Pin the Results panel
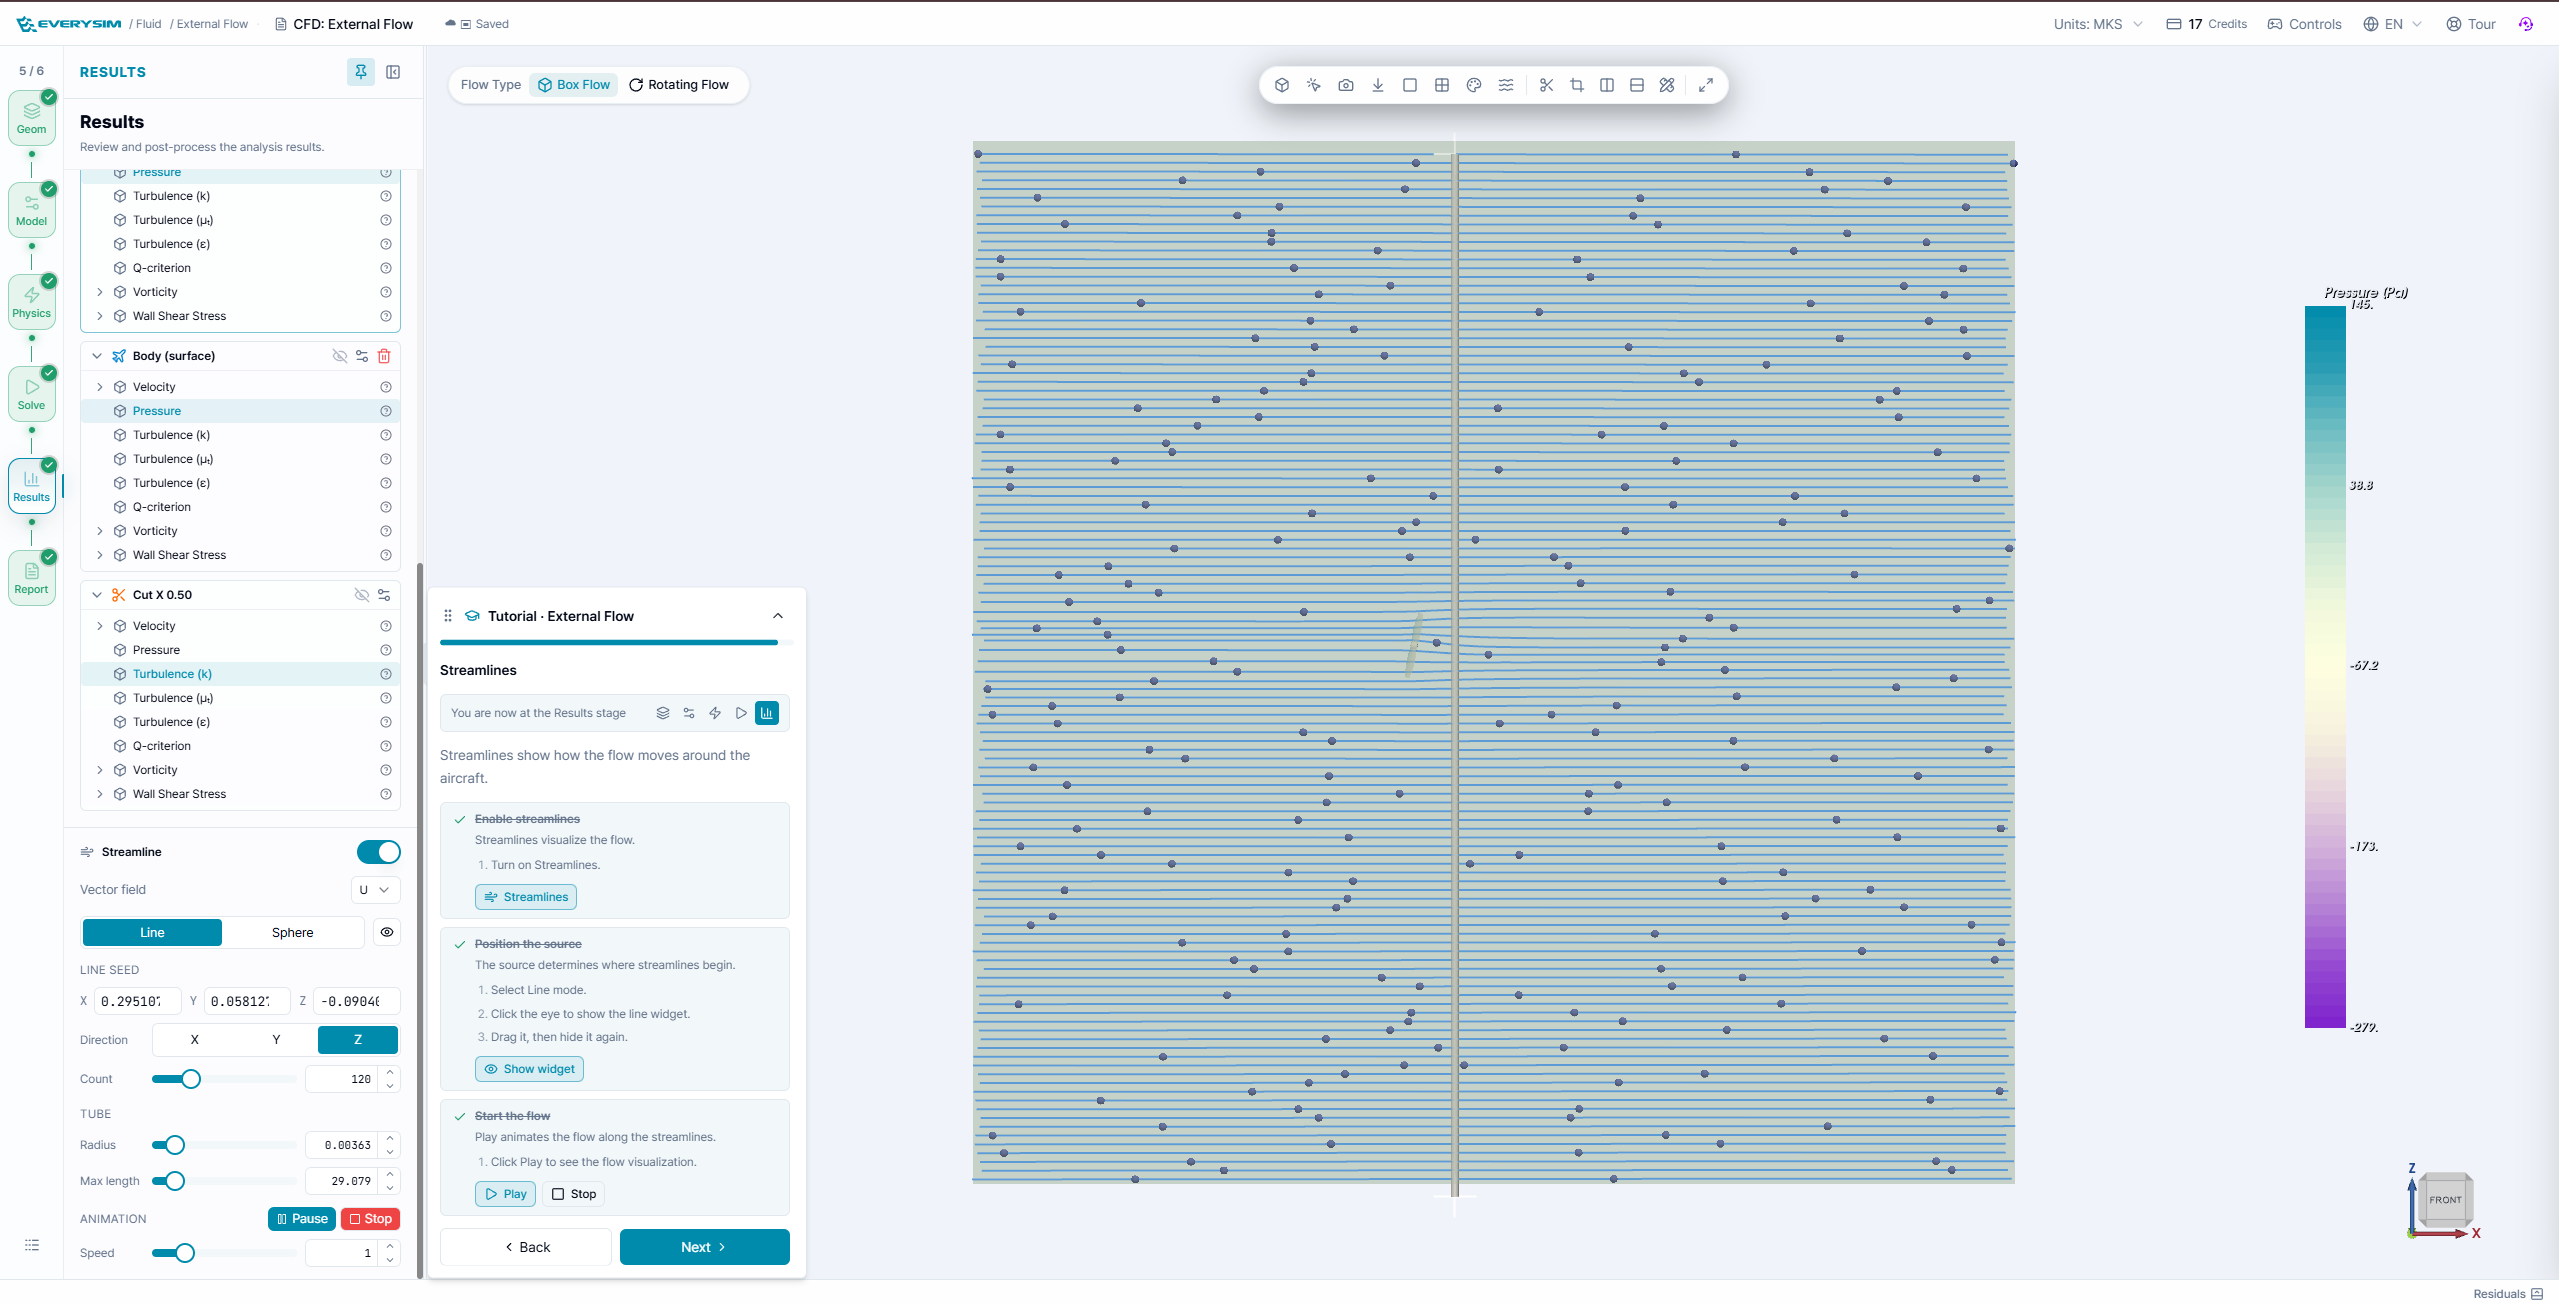This screenshot has width=2559, height=1305. tap(361, 72)
